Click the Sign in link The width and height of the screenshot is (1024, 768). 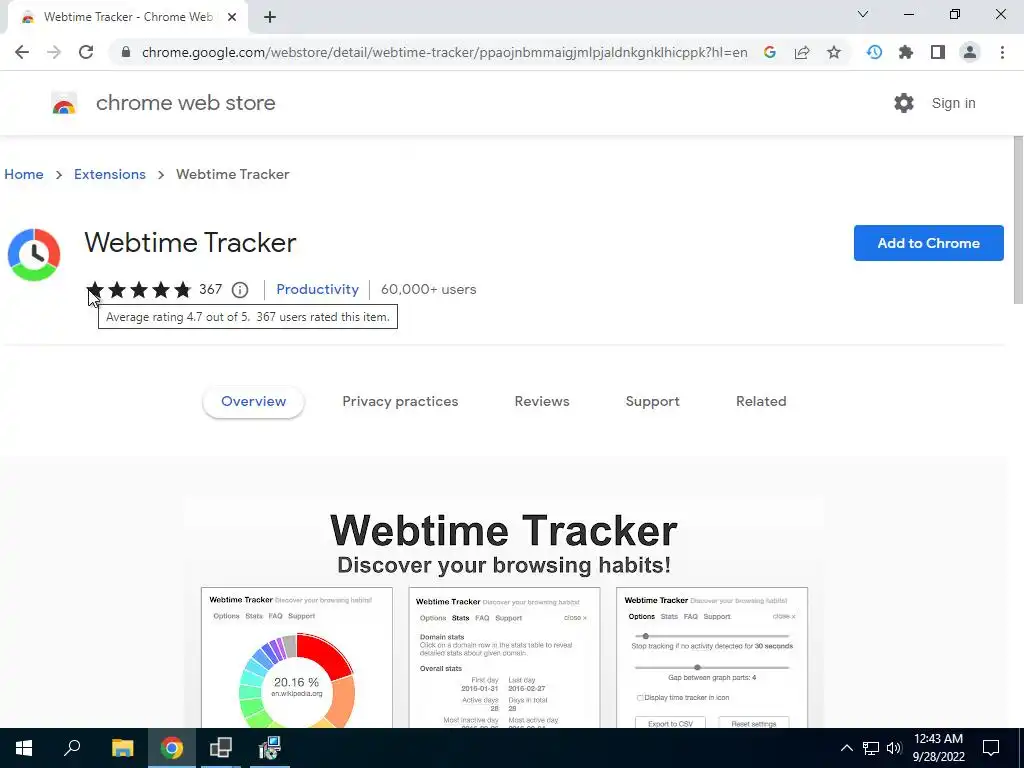pos(953,103)
